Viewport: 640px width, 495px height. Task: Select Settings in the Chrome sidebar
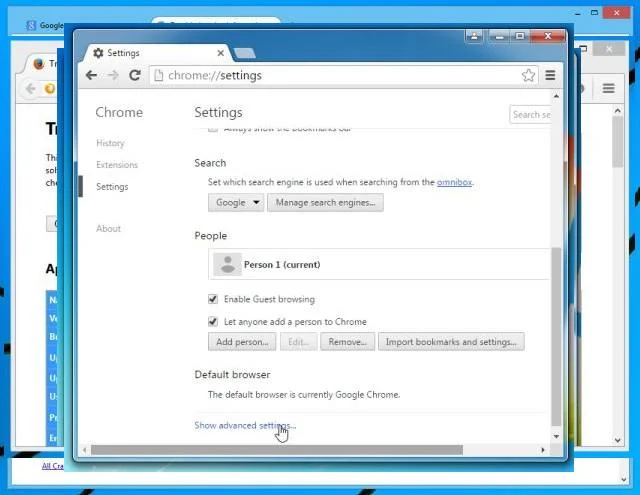(112, 186)
